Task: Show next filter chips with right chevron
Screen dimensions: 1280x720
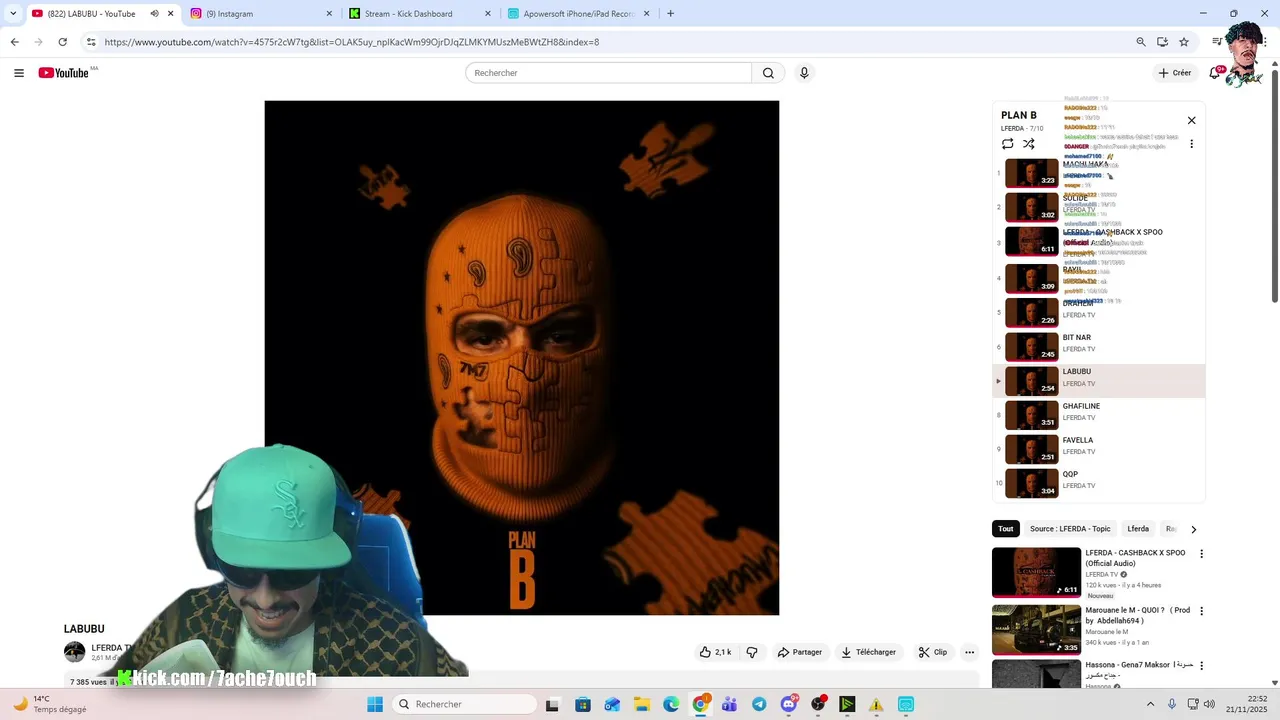Action: point(1193,529)
